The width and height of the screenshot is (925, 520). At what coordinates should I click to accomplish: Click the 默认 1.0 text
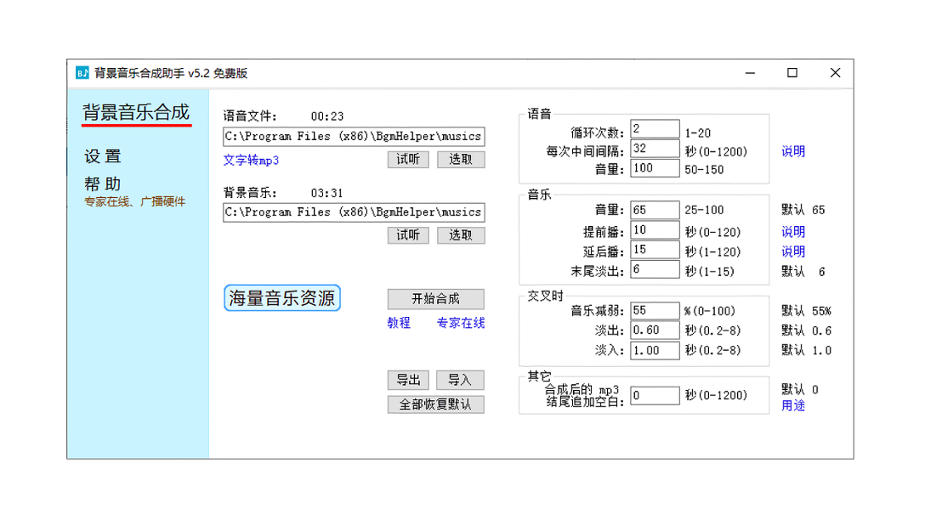click(x=806, y=351)
